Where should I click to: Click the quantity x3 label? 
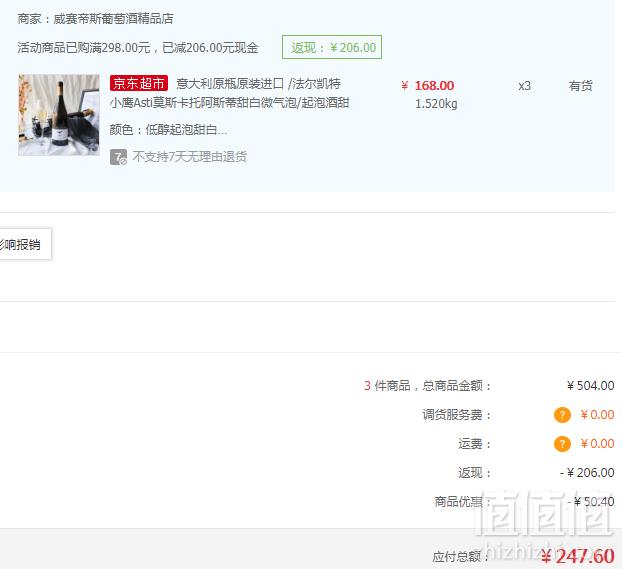(524, 86)
